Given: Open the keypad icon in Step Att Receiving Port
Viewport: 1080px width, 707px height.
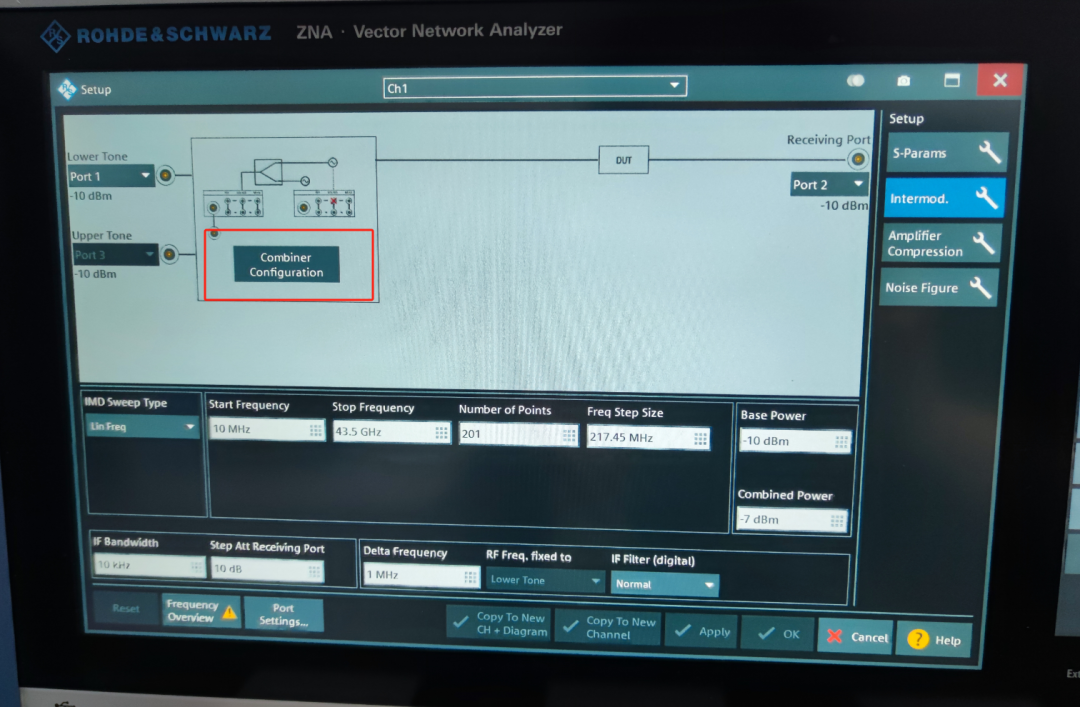Looking at the screenshot, I should tap(314, 570).
